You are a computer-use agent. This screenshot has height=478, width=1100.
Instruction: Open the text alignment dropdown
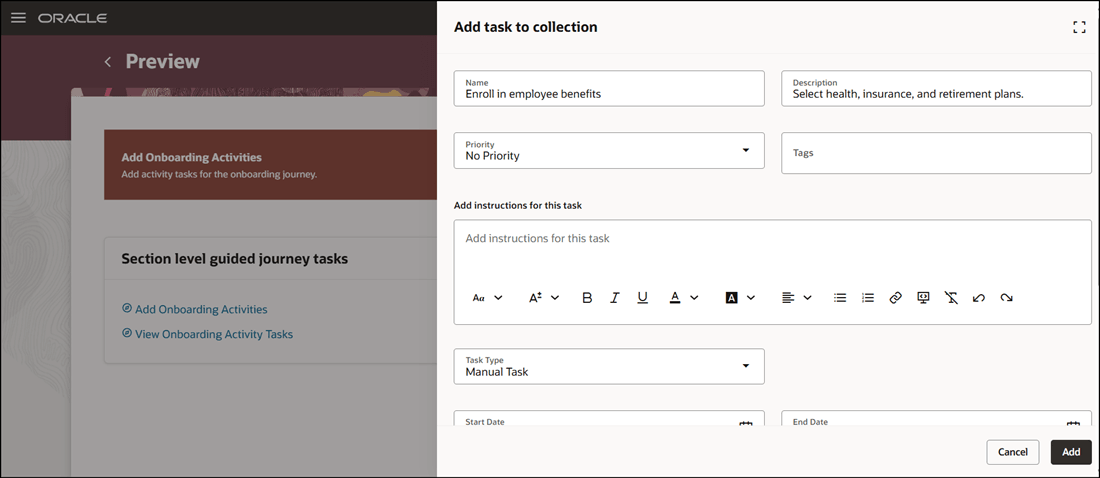[796, 298]
